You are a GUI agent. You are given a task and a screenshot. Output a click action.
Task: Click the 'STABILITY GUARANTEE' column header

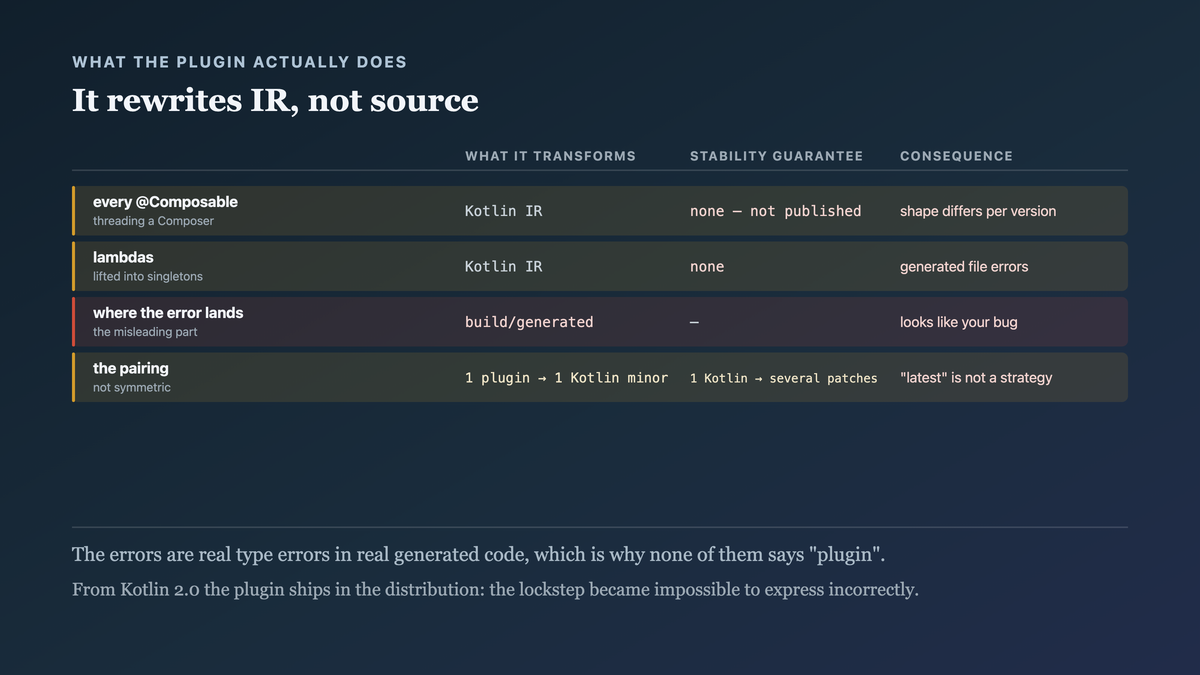pyautogui.click(x=776, y=156)
